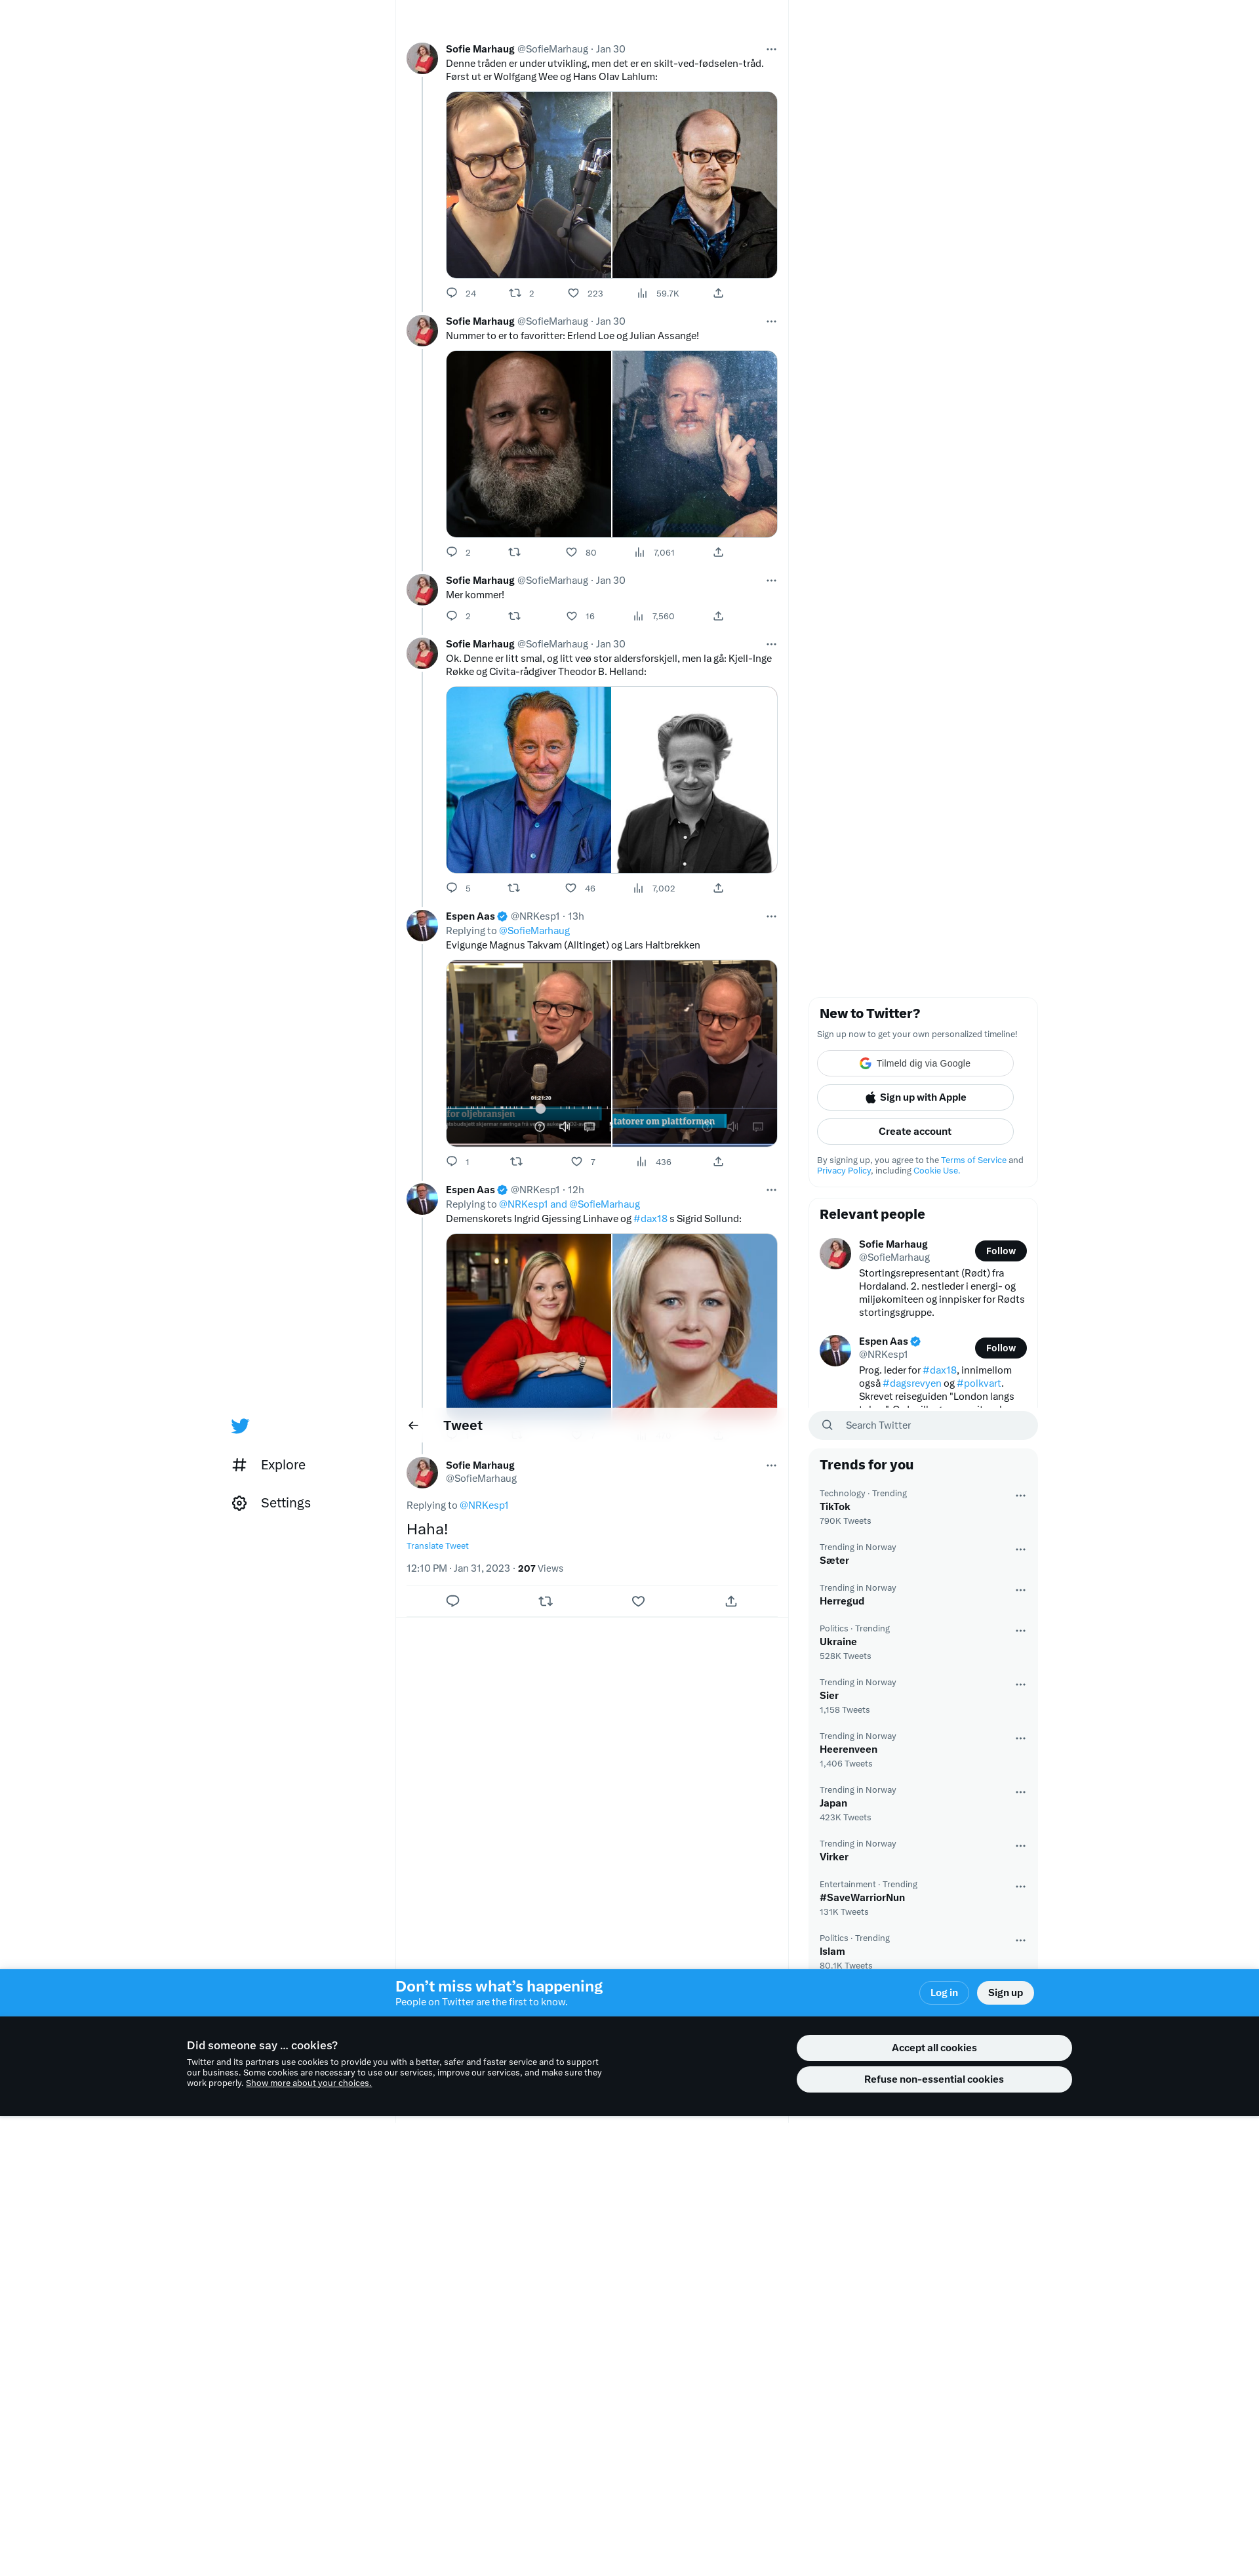Like the Erlend Loe and Julian Assange tweet
1259x2576 pixels.
pos(572,552)
